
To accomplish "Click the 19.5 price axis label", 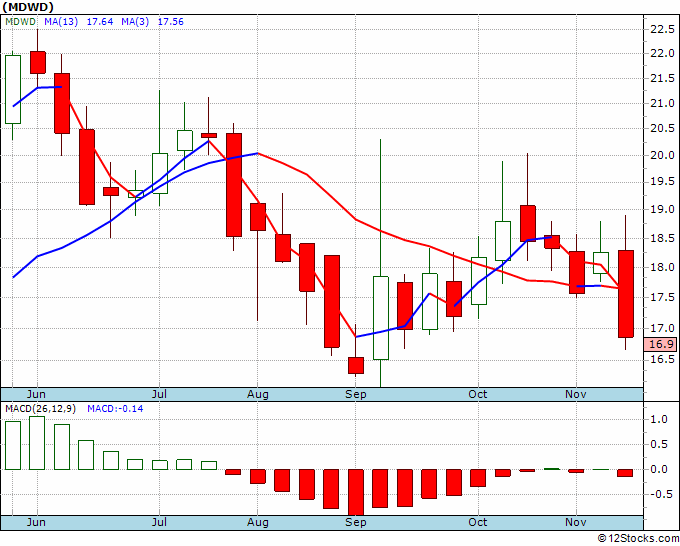I will pos(662,182).
